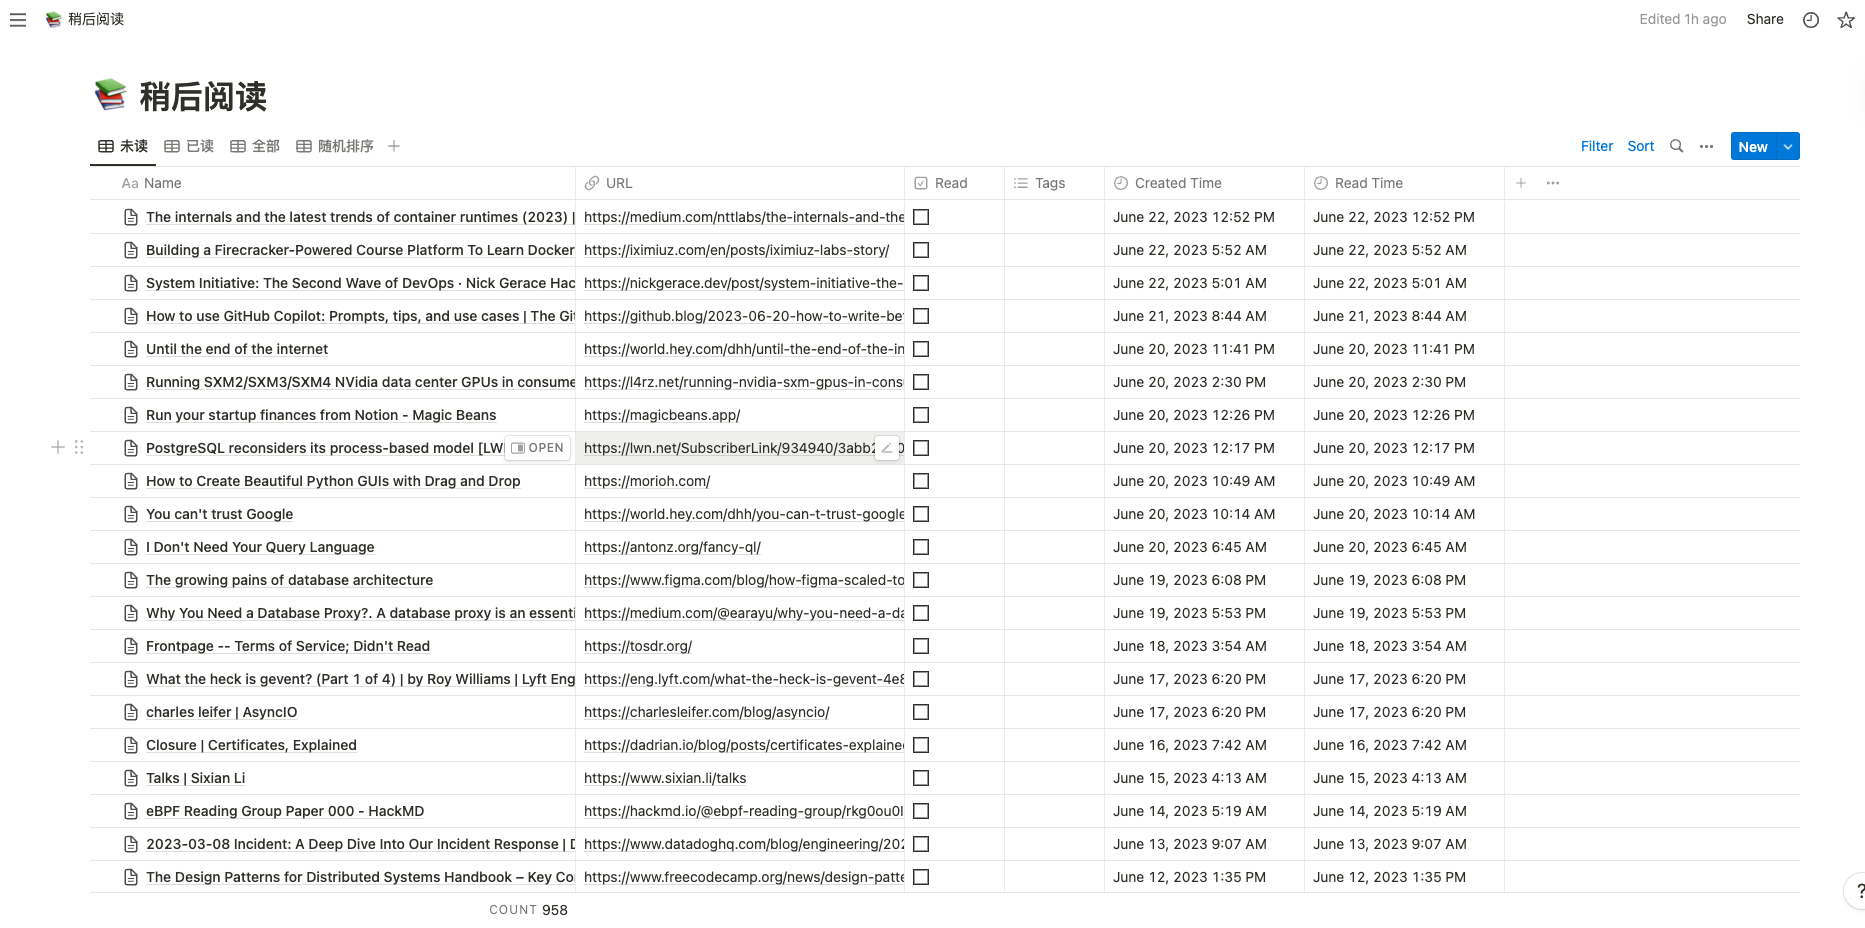The image size is (1865, 928).
Task: Click the page history clock icon
Action: [1811, 20]
